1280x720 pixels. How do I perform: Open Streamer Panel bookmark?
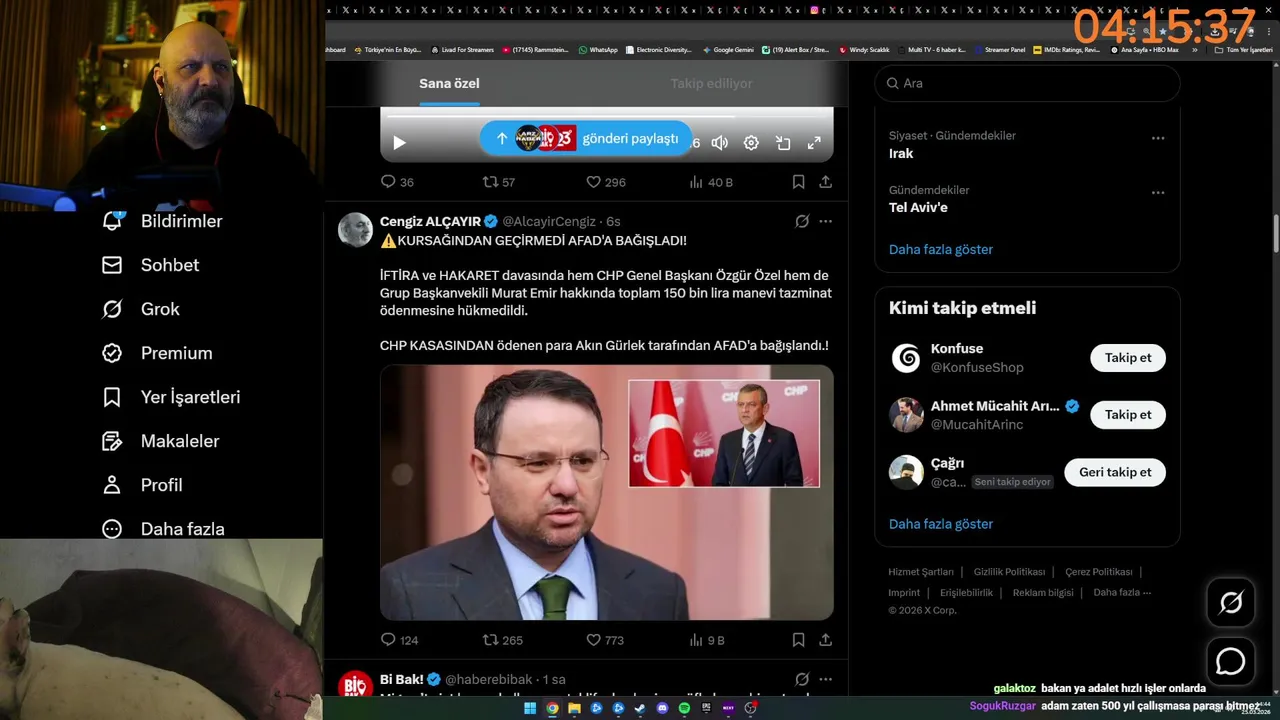[x=999, y=49]
